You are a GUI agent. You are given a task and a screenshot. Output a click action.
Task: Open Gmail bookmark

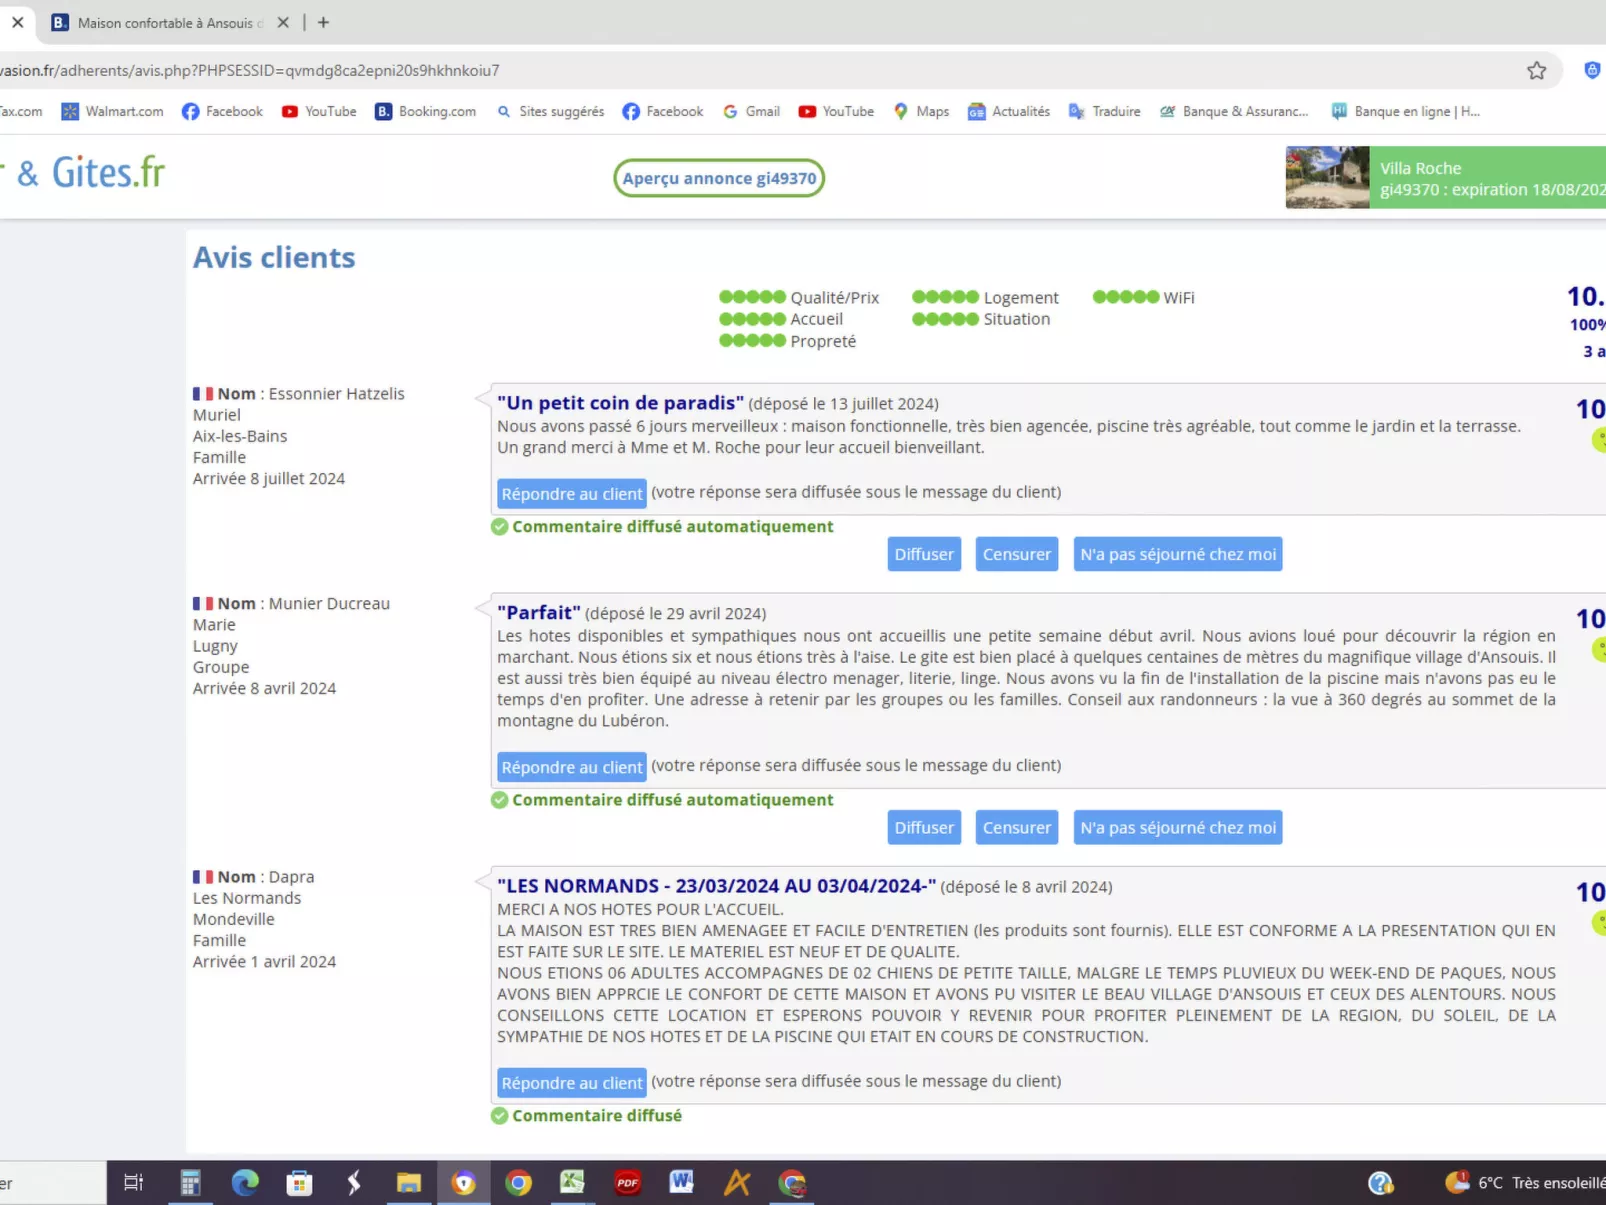(751, 111)
